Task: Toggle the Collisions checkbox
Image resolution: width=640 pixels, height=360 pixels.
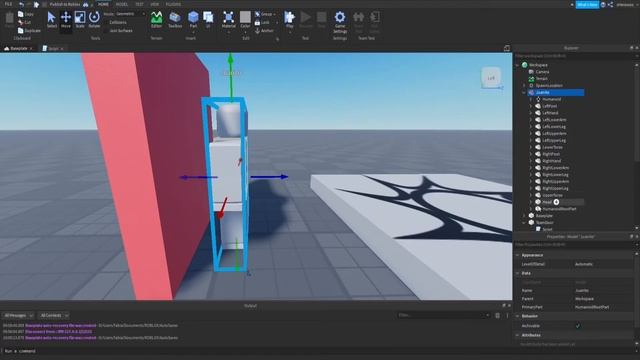Action: point(107,22)
